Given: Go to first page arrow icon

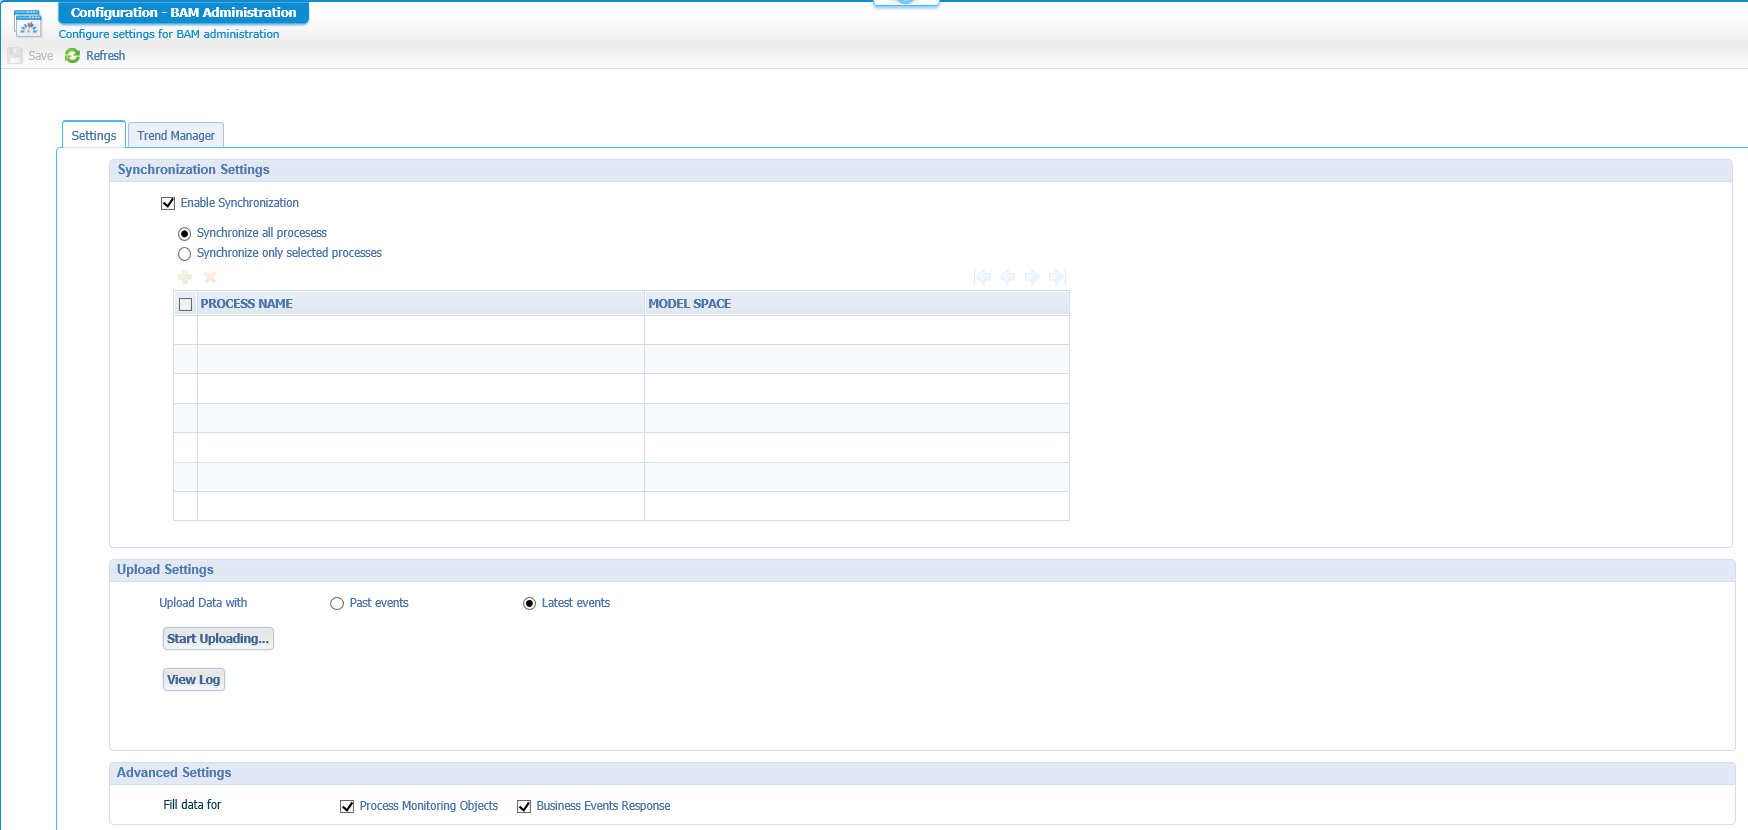Looking at the screenshot, I should 982,277.
